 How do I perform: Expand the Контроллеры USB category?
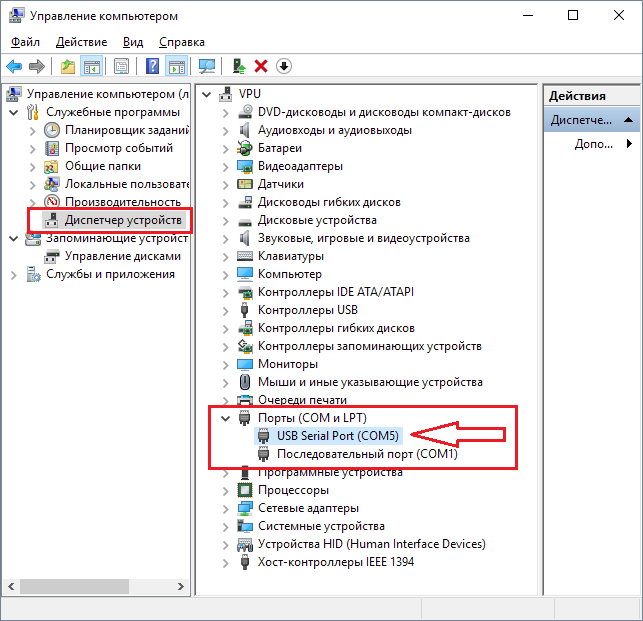point(226,311)
